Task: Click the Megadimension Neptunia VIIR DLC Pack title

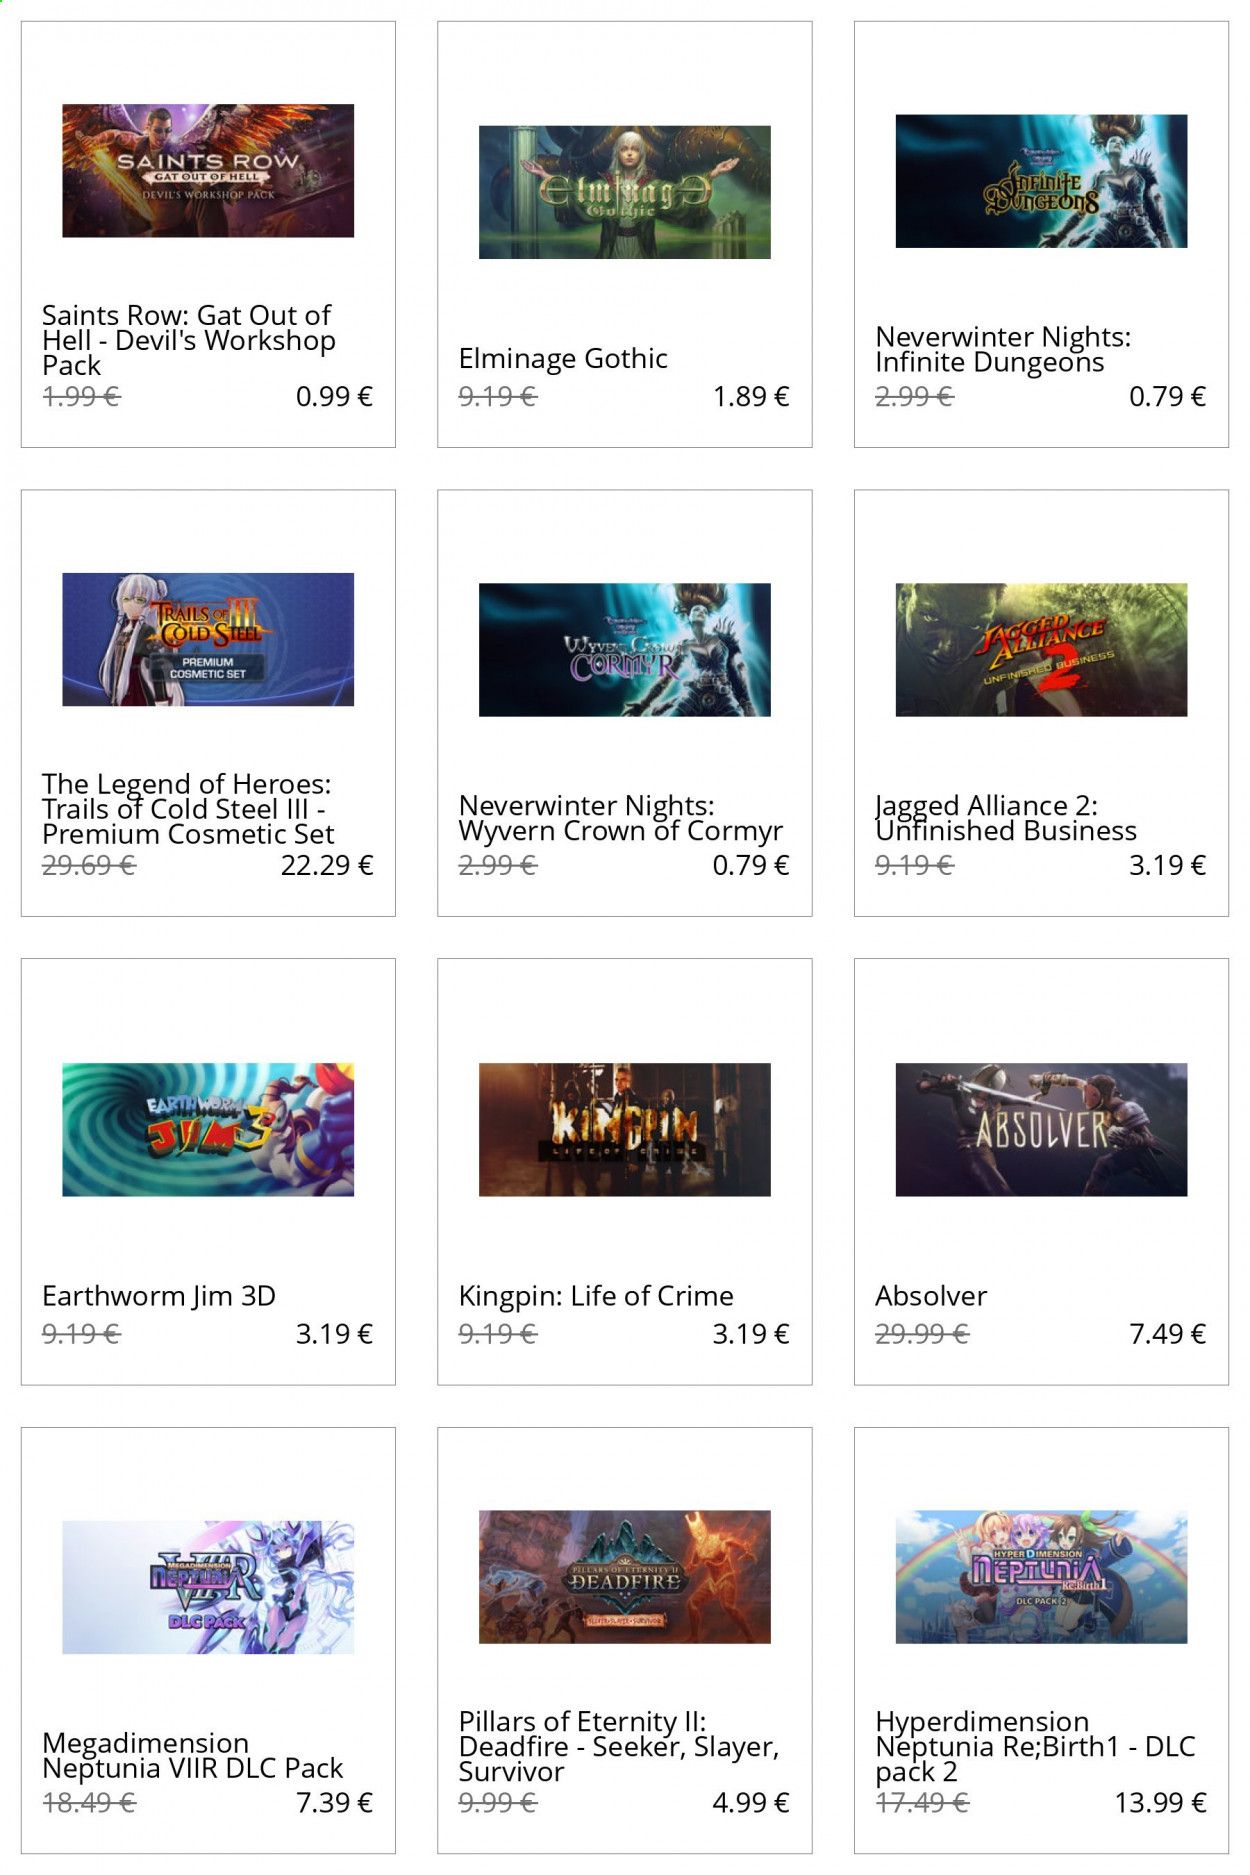Action: pos(192,1755)
